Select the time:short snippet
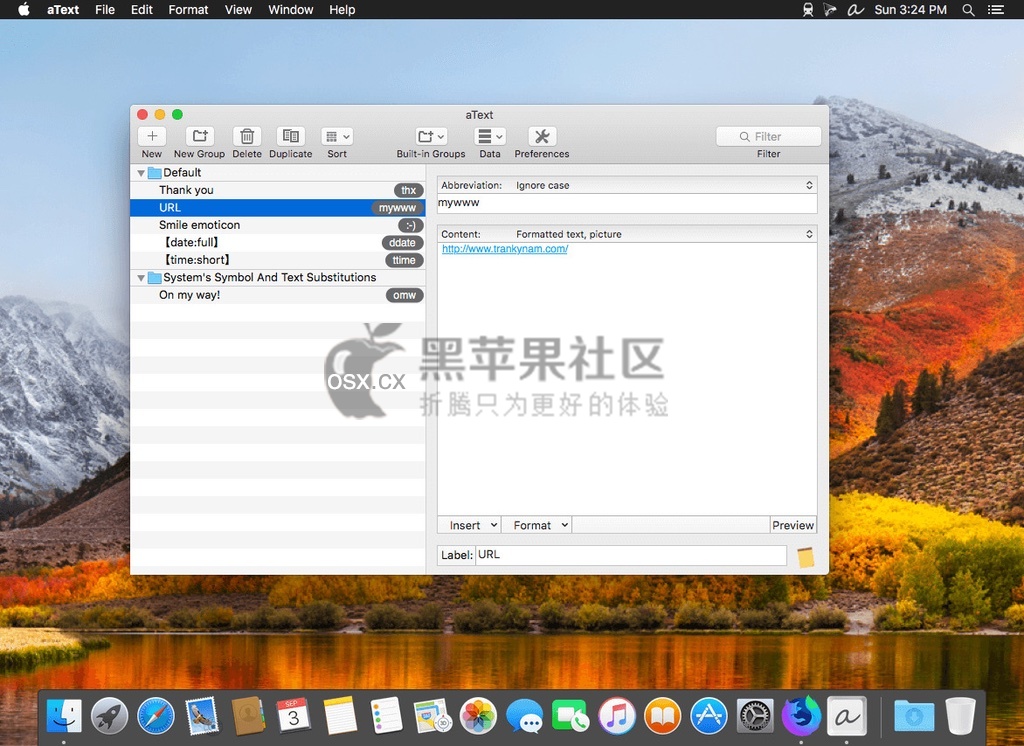Viewport: 1024px width, 746px height. point(278,260)
